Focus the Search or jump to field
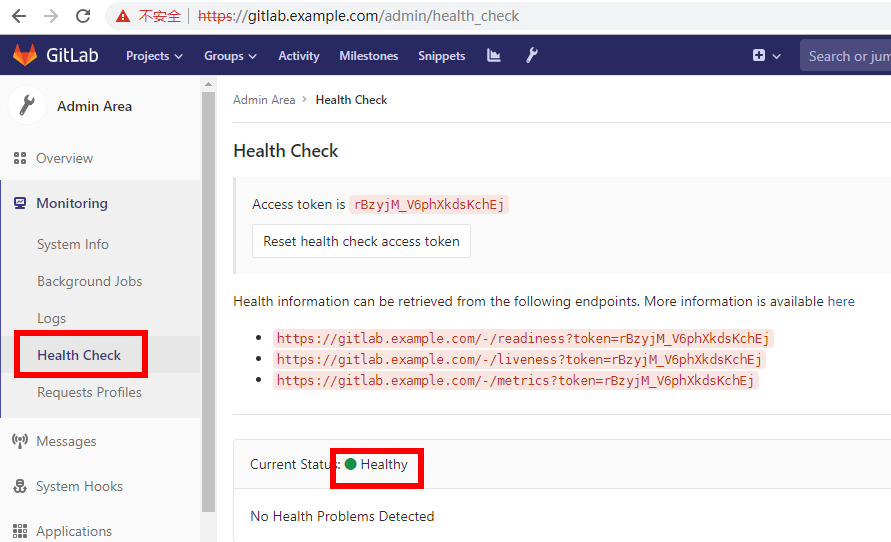 846,56
